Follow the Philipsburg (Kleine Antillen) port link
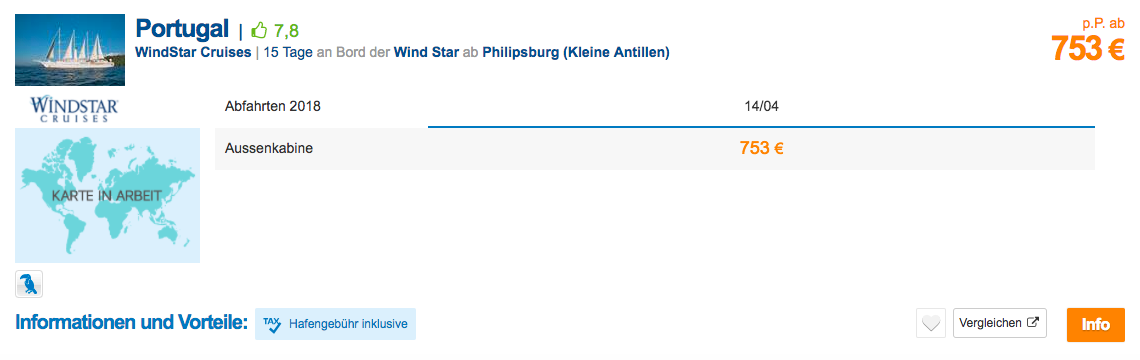Image resolution: width=1140 pixels, height=360 pixels. coord(576,52)
